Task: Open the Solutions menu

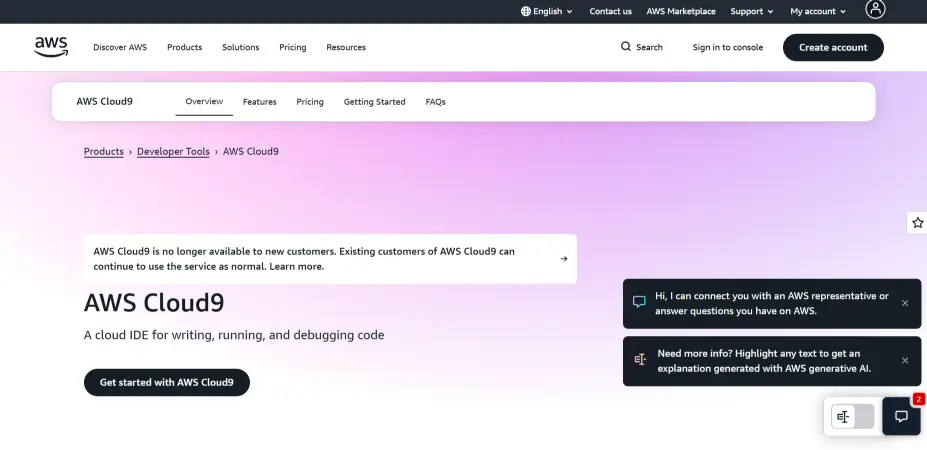Action: click(x=241, y=47)
